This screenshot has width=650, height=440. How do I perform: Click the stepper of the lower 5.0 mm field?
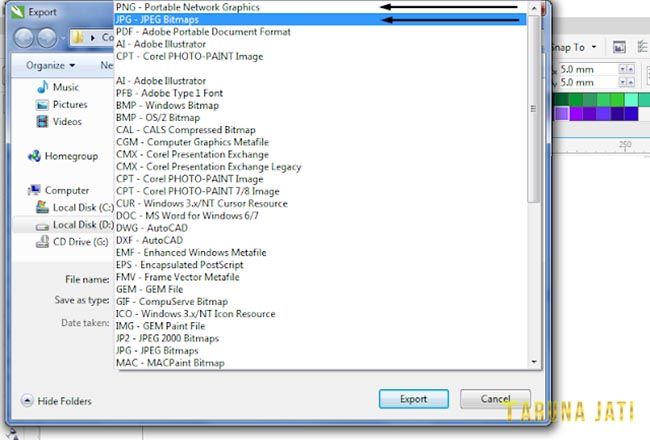pos(626,83)
